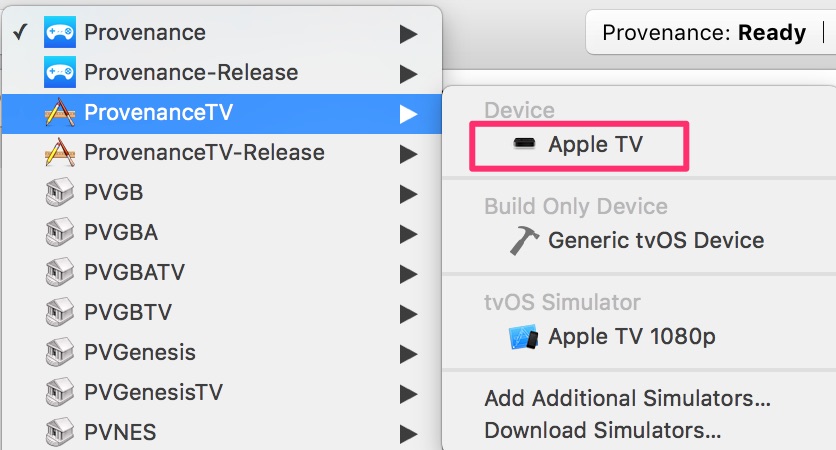Click the ProvenanceTV-Release app icon
The width and height of the screenshot is (836, 450).
[60, 153]
